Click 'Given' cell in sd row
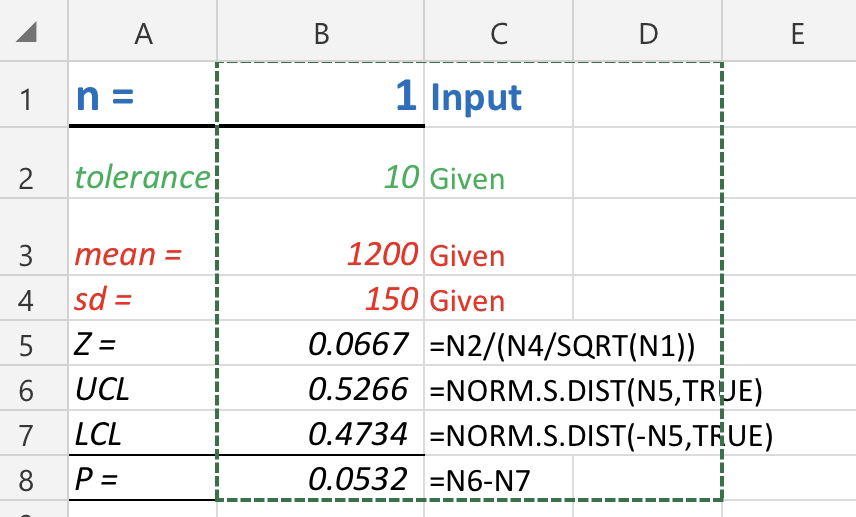Image resolution: width=856 pixels, height=517 pixels. click(x=498, y=298)
